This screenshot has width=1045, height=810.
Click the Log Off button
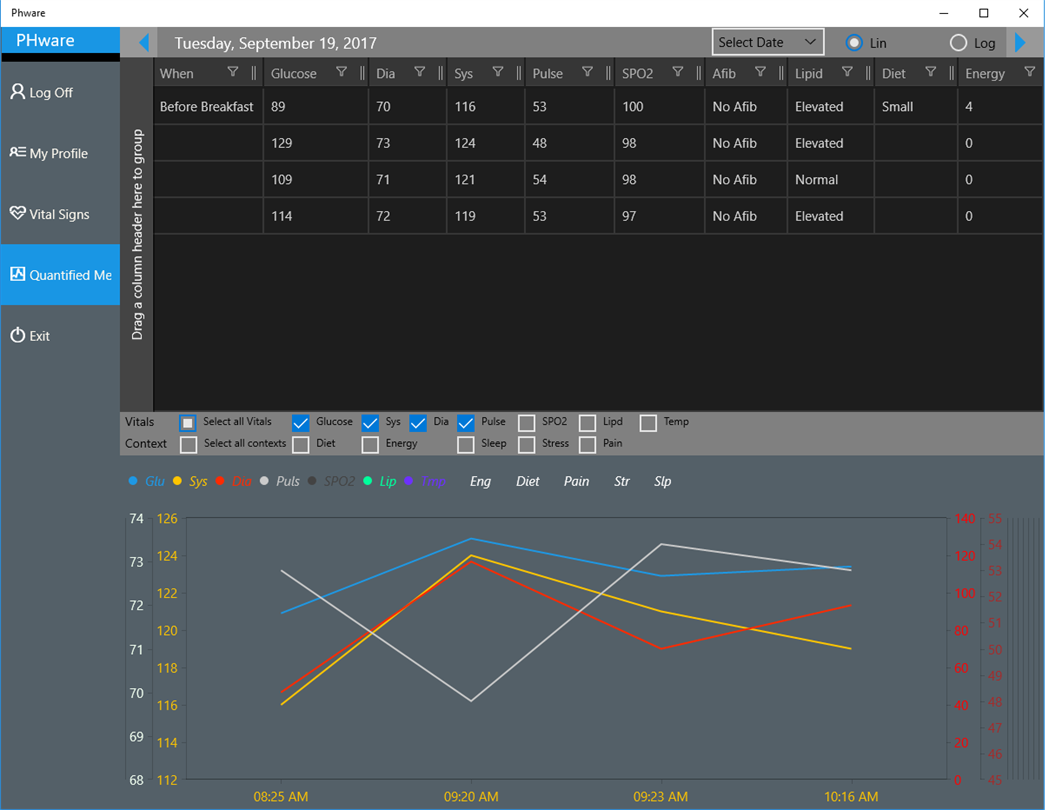click(60, 92)
